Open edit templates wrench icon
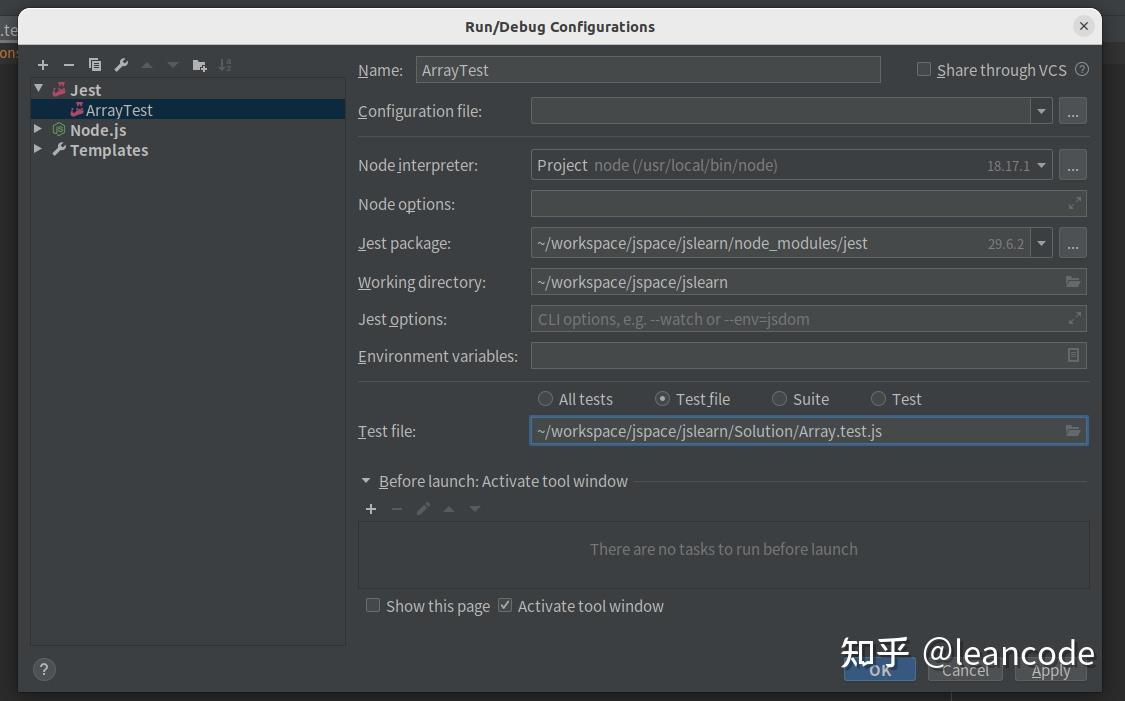Viewport: 1125px width, 701px height. tap(121, 65)
